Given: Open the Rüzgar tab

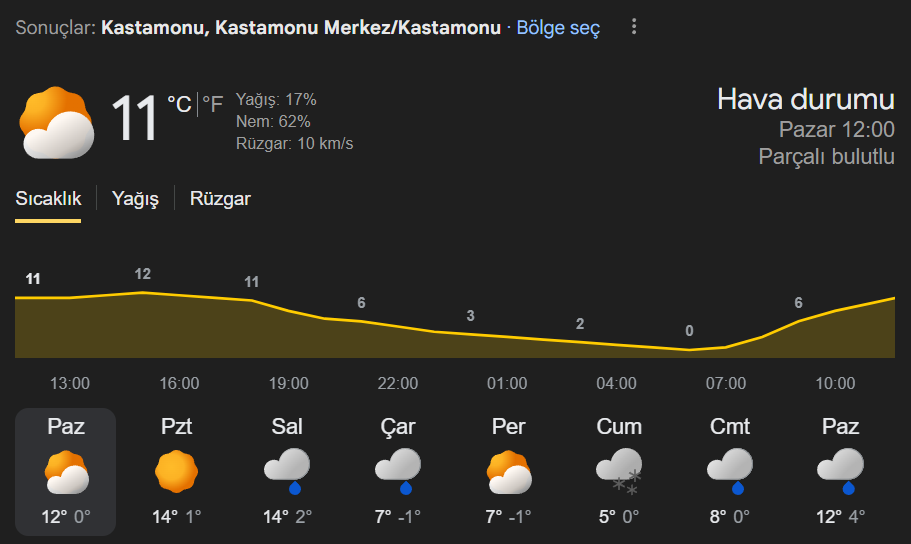Looking at the screenshot, I should click(220, 198).
